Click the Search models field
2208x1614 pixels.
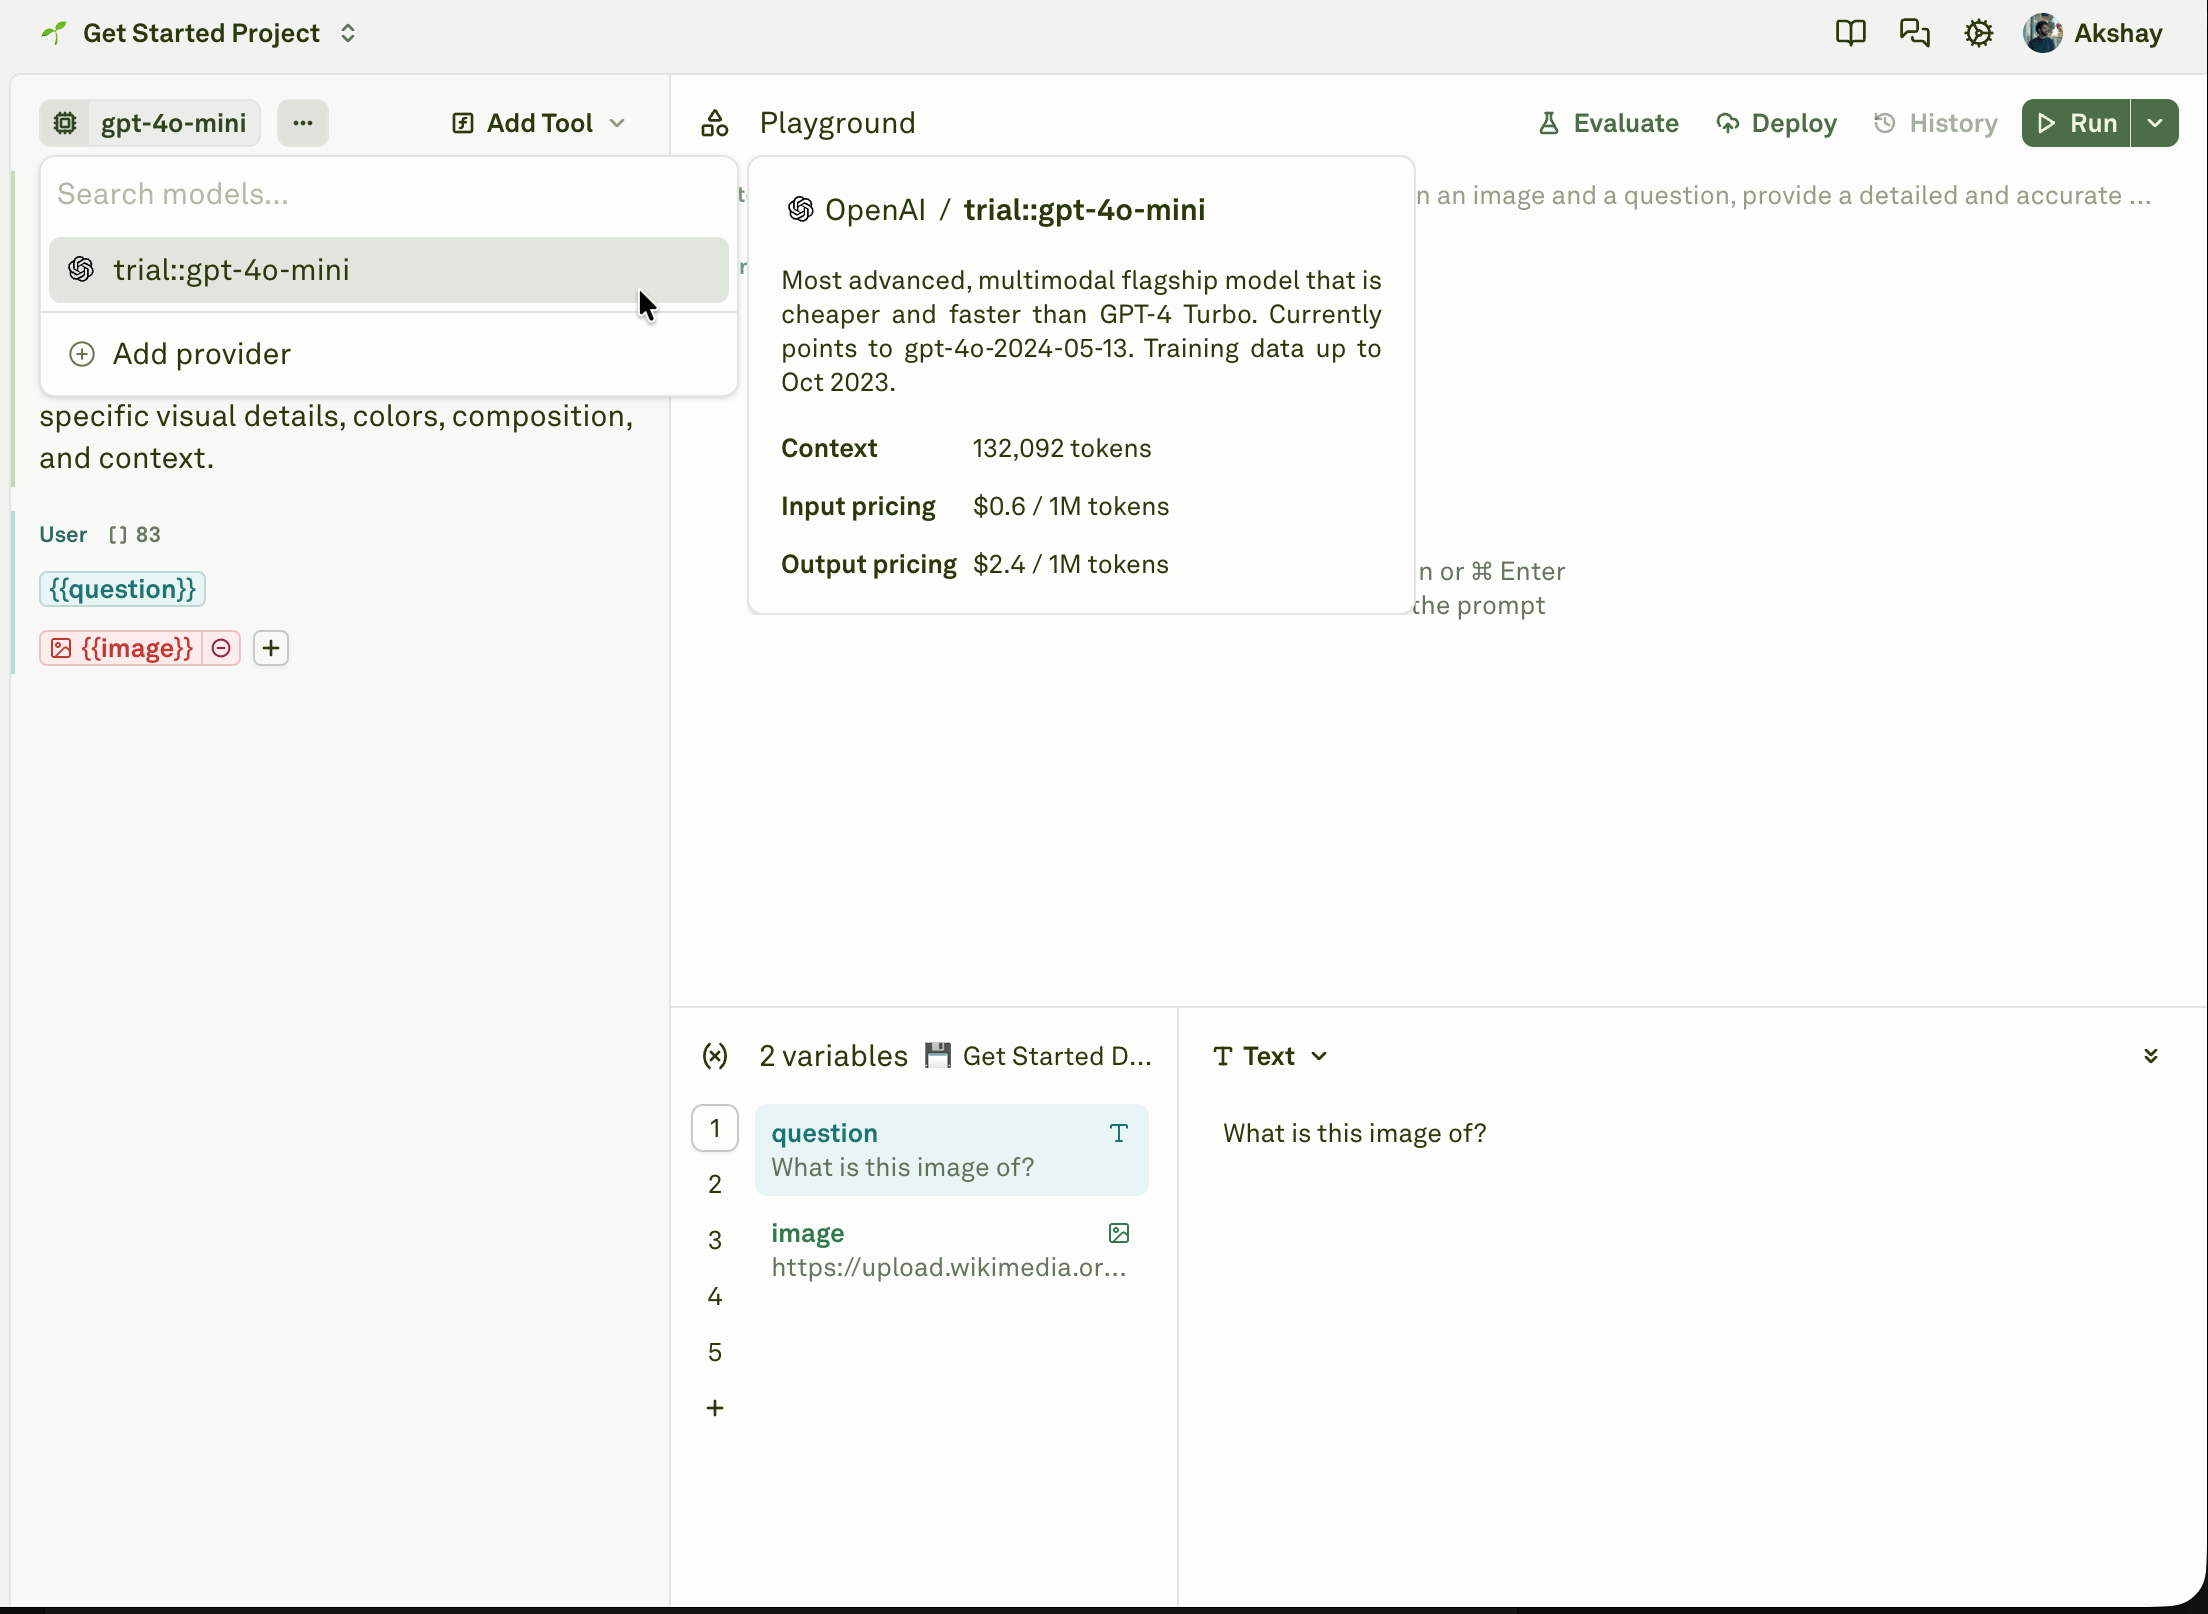389,194
